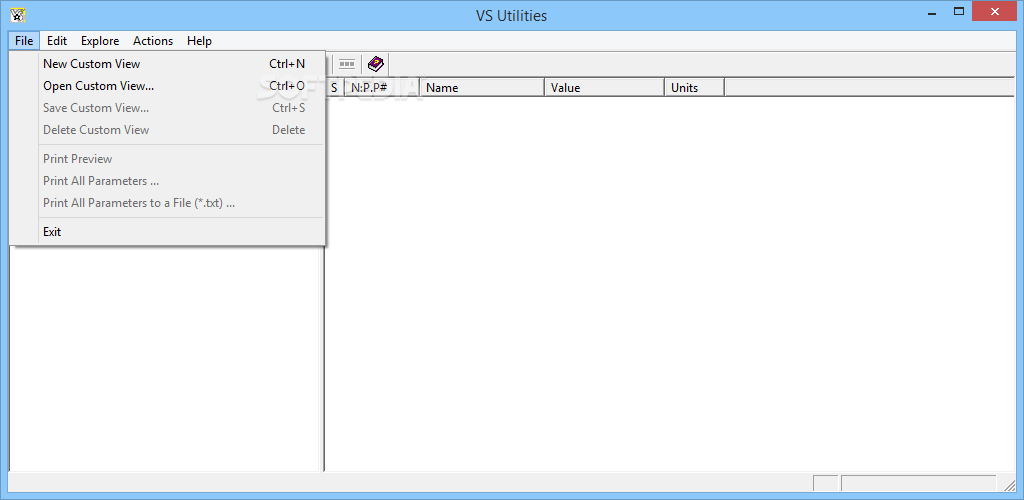Screen dimensions: 1024x500
Task: Close the File menu via the File item
Action: 24,40
